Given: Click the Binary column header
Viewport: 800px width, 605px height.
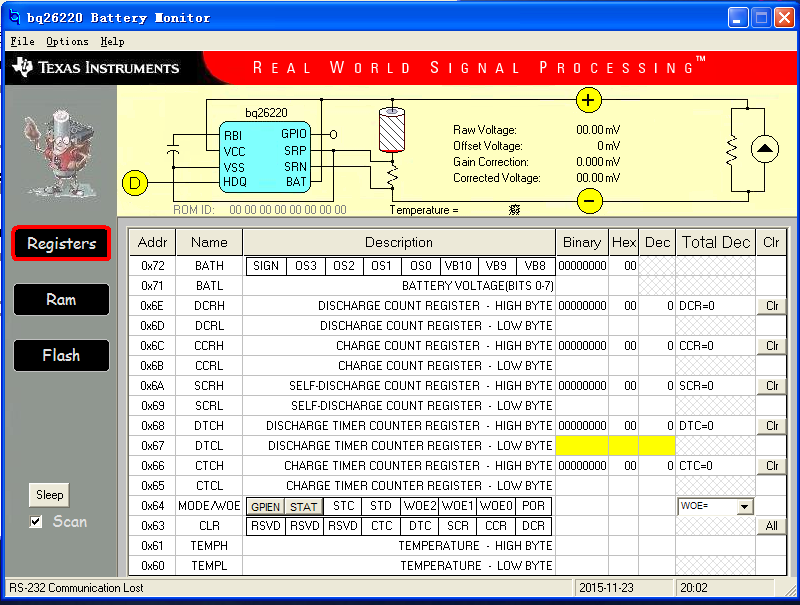Looking at the screenshot, I should (582, 242).
